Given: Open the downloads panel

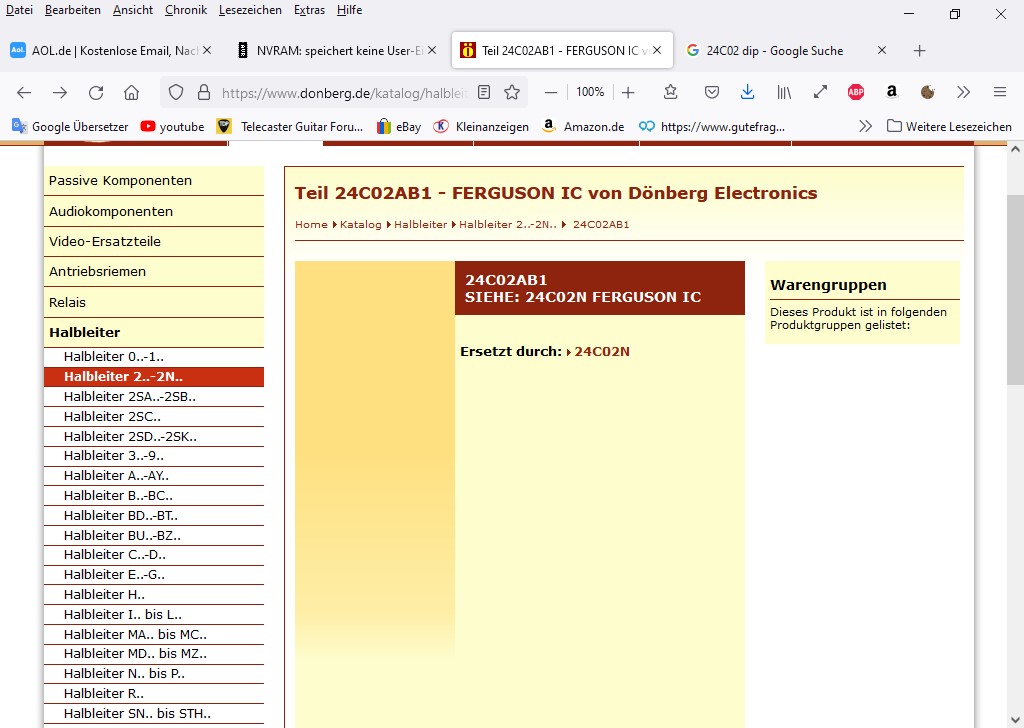Looking at the screenshot, I should 748,92.
